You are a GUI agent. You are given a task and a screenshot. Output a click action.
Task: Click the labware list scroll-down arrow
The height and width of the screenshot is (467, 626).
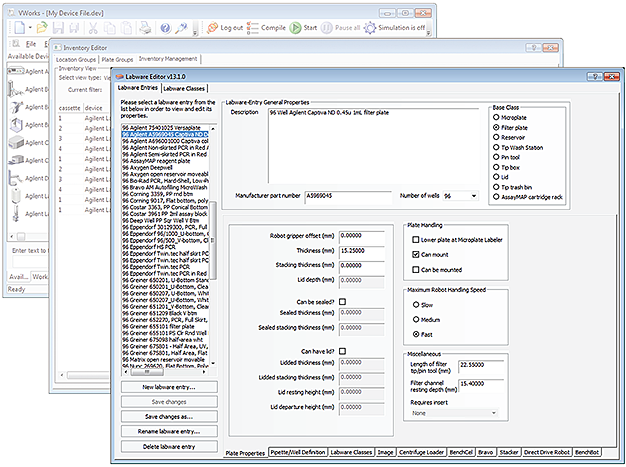coord(213,363)
